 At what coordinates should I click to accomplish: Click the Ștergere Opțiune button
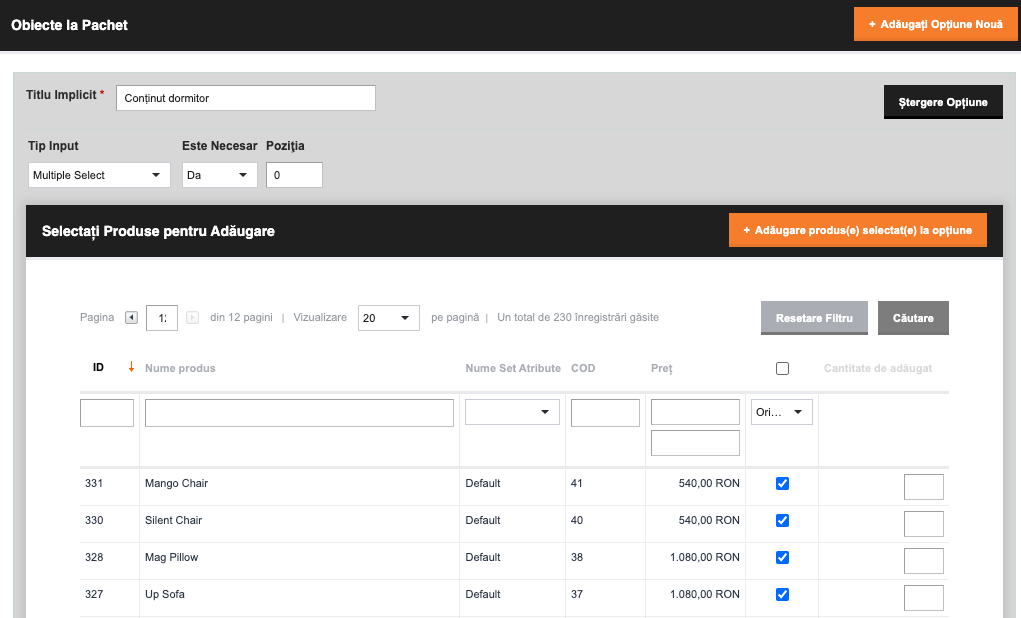click(943, 102)
